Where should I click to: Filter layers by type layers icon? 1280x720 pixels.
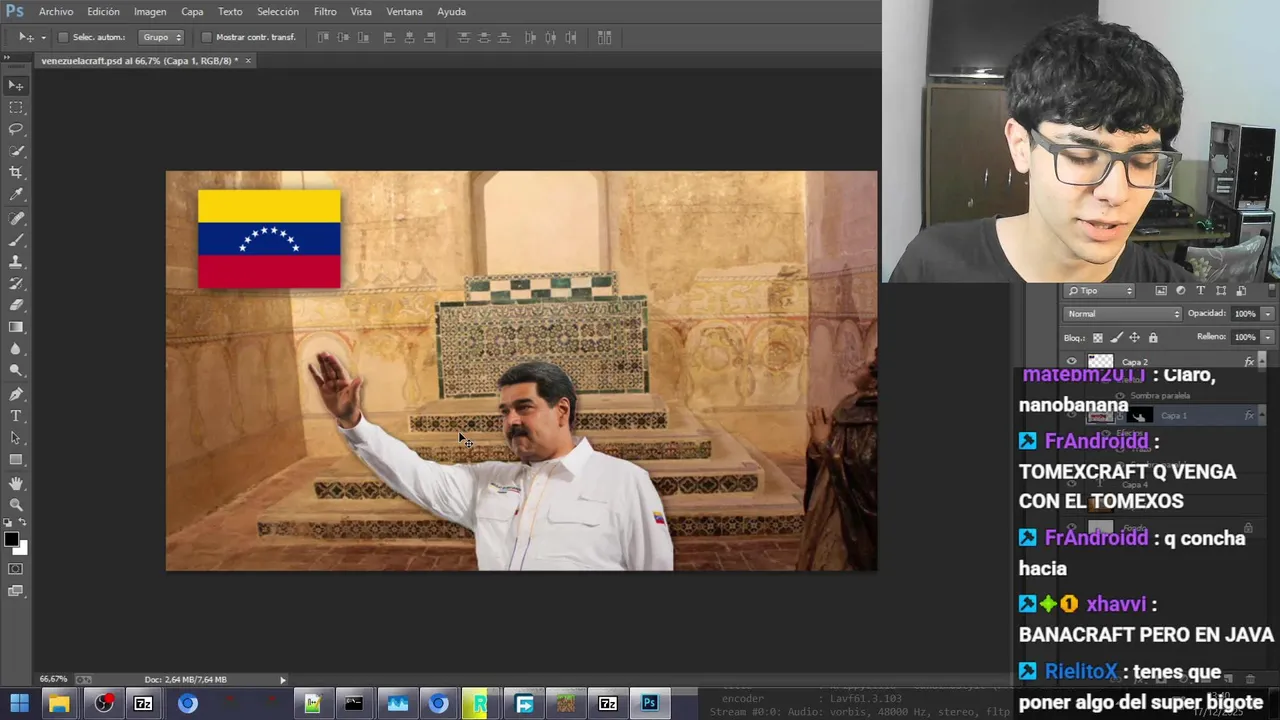[x=1201, y=291]
